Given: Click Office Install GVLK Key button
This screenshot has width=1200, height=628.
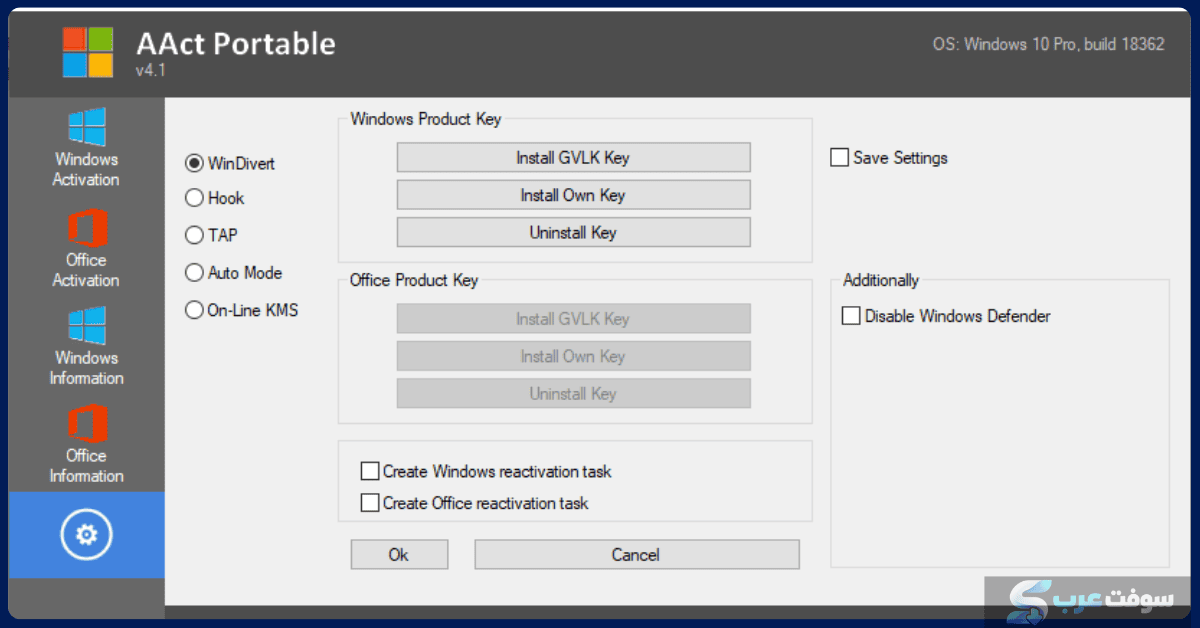Looking at the screenshot, I should click(x=573, y=319).
